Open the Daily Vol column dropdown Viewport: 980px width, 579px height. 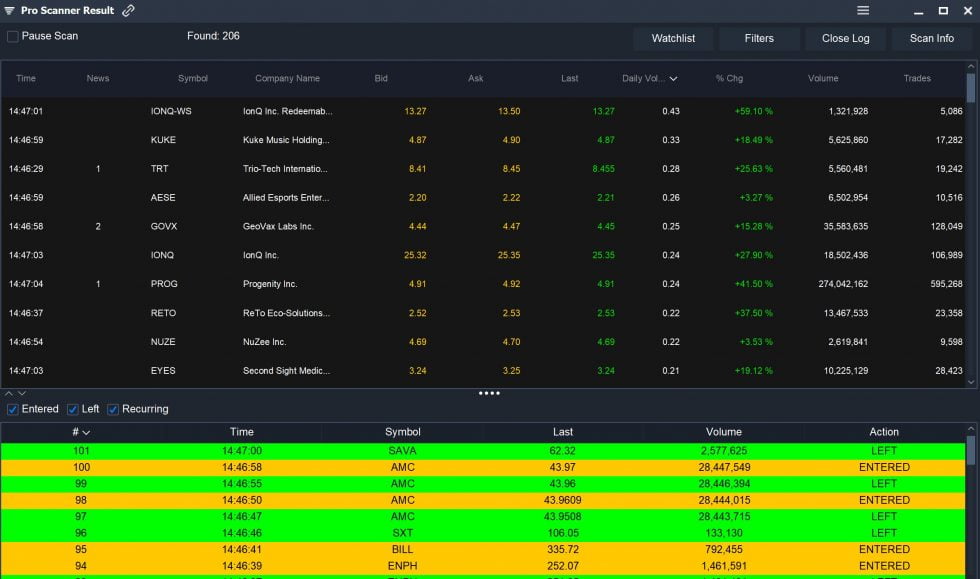(x=673, y=79)
